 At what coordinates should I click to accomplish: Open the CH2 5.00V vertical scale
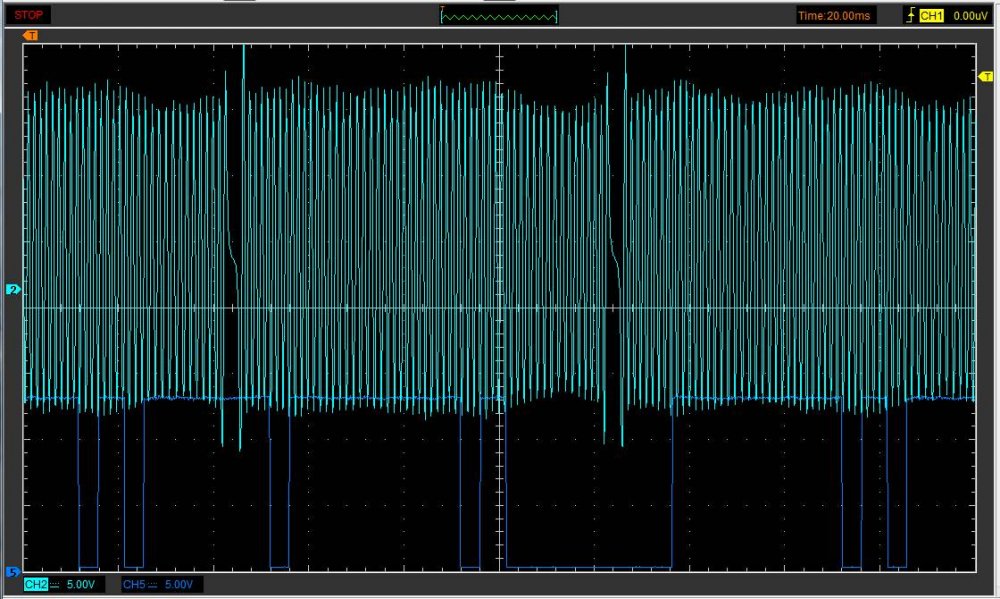(80, 584)
